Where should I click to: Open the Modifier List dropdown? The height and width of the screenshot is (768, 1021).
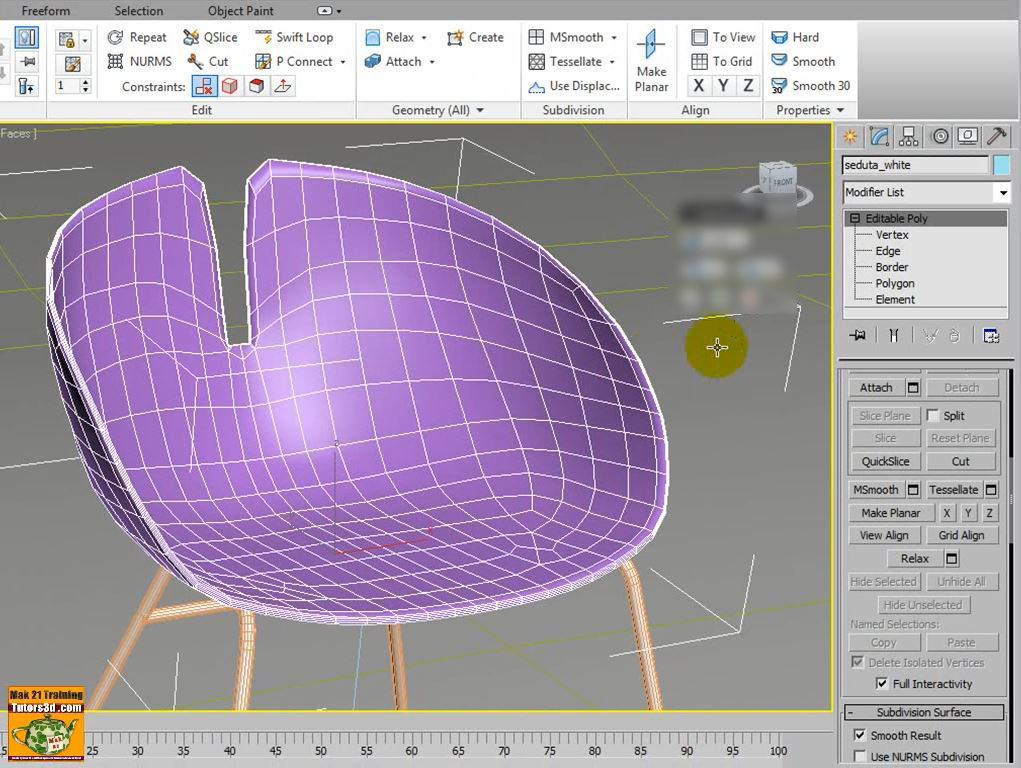1003,192
